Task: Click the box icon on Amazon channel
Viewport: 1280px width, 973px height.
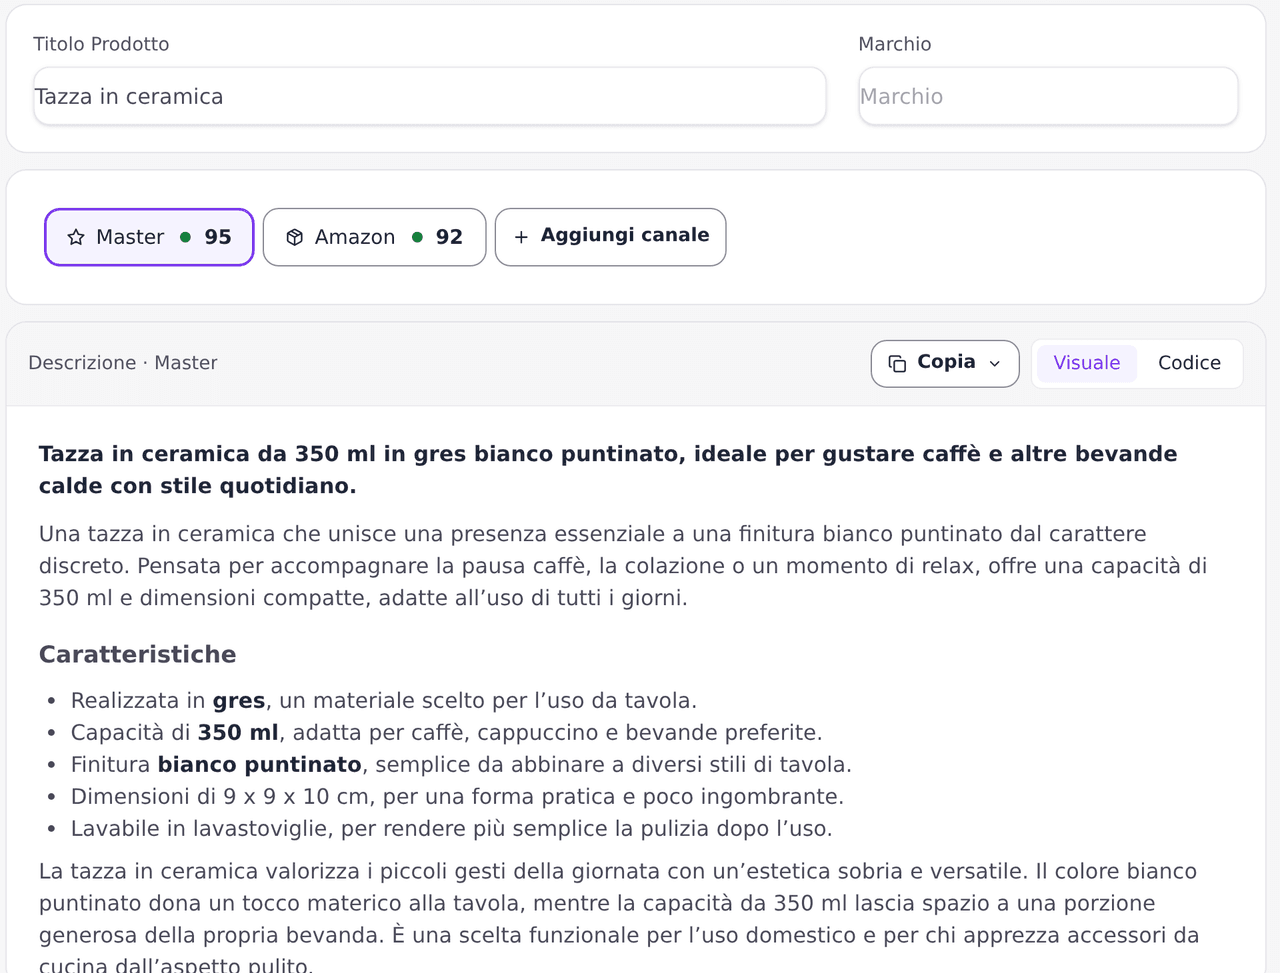Action: [x=294, y=237]
